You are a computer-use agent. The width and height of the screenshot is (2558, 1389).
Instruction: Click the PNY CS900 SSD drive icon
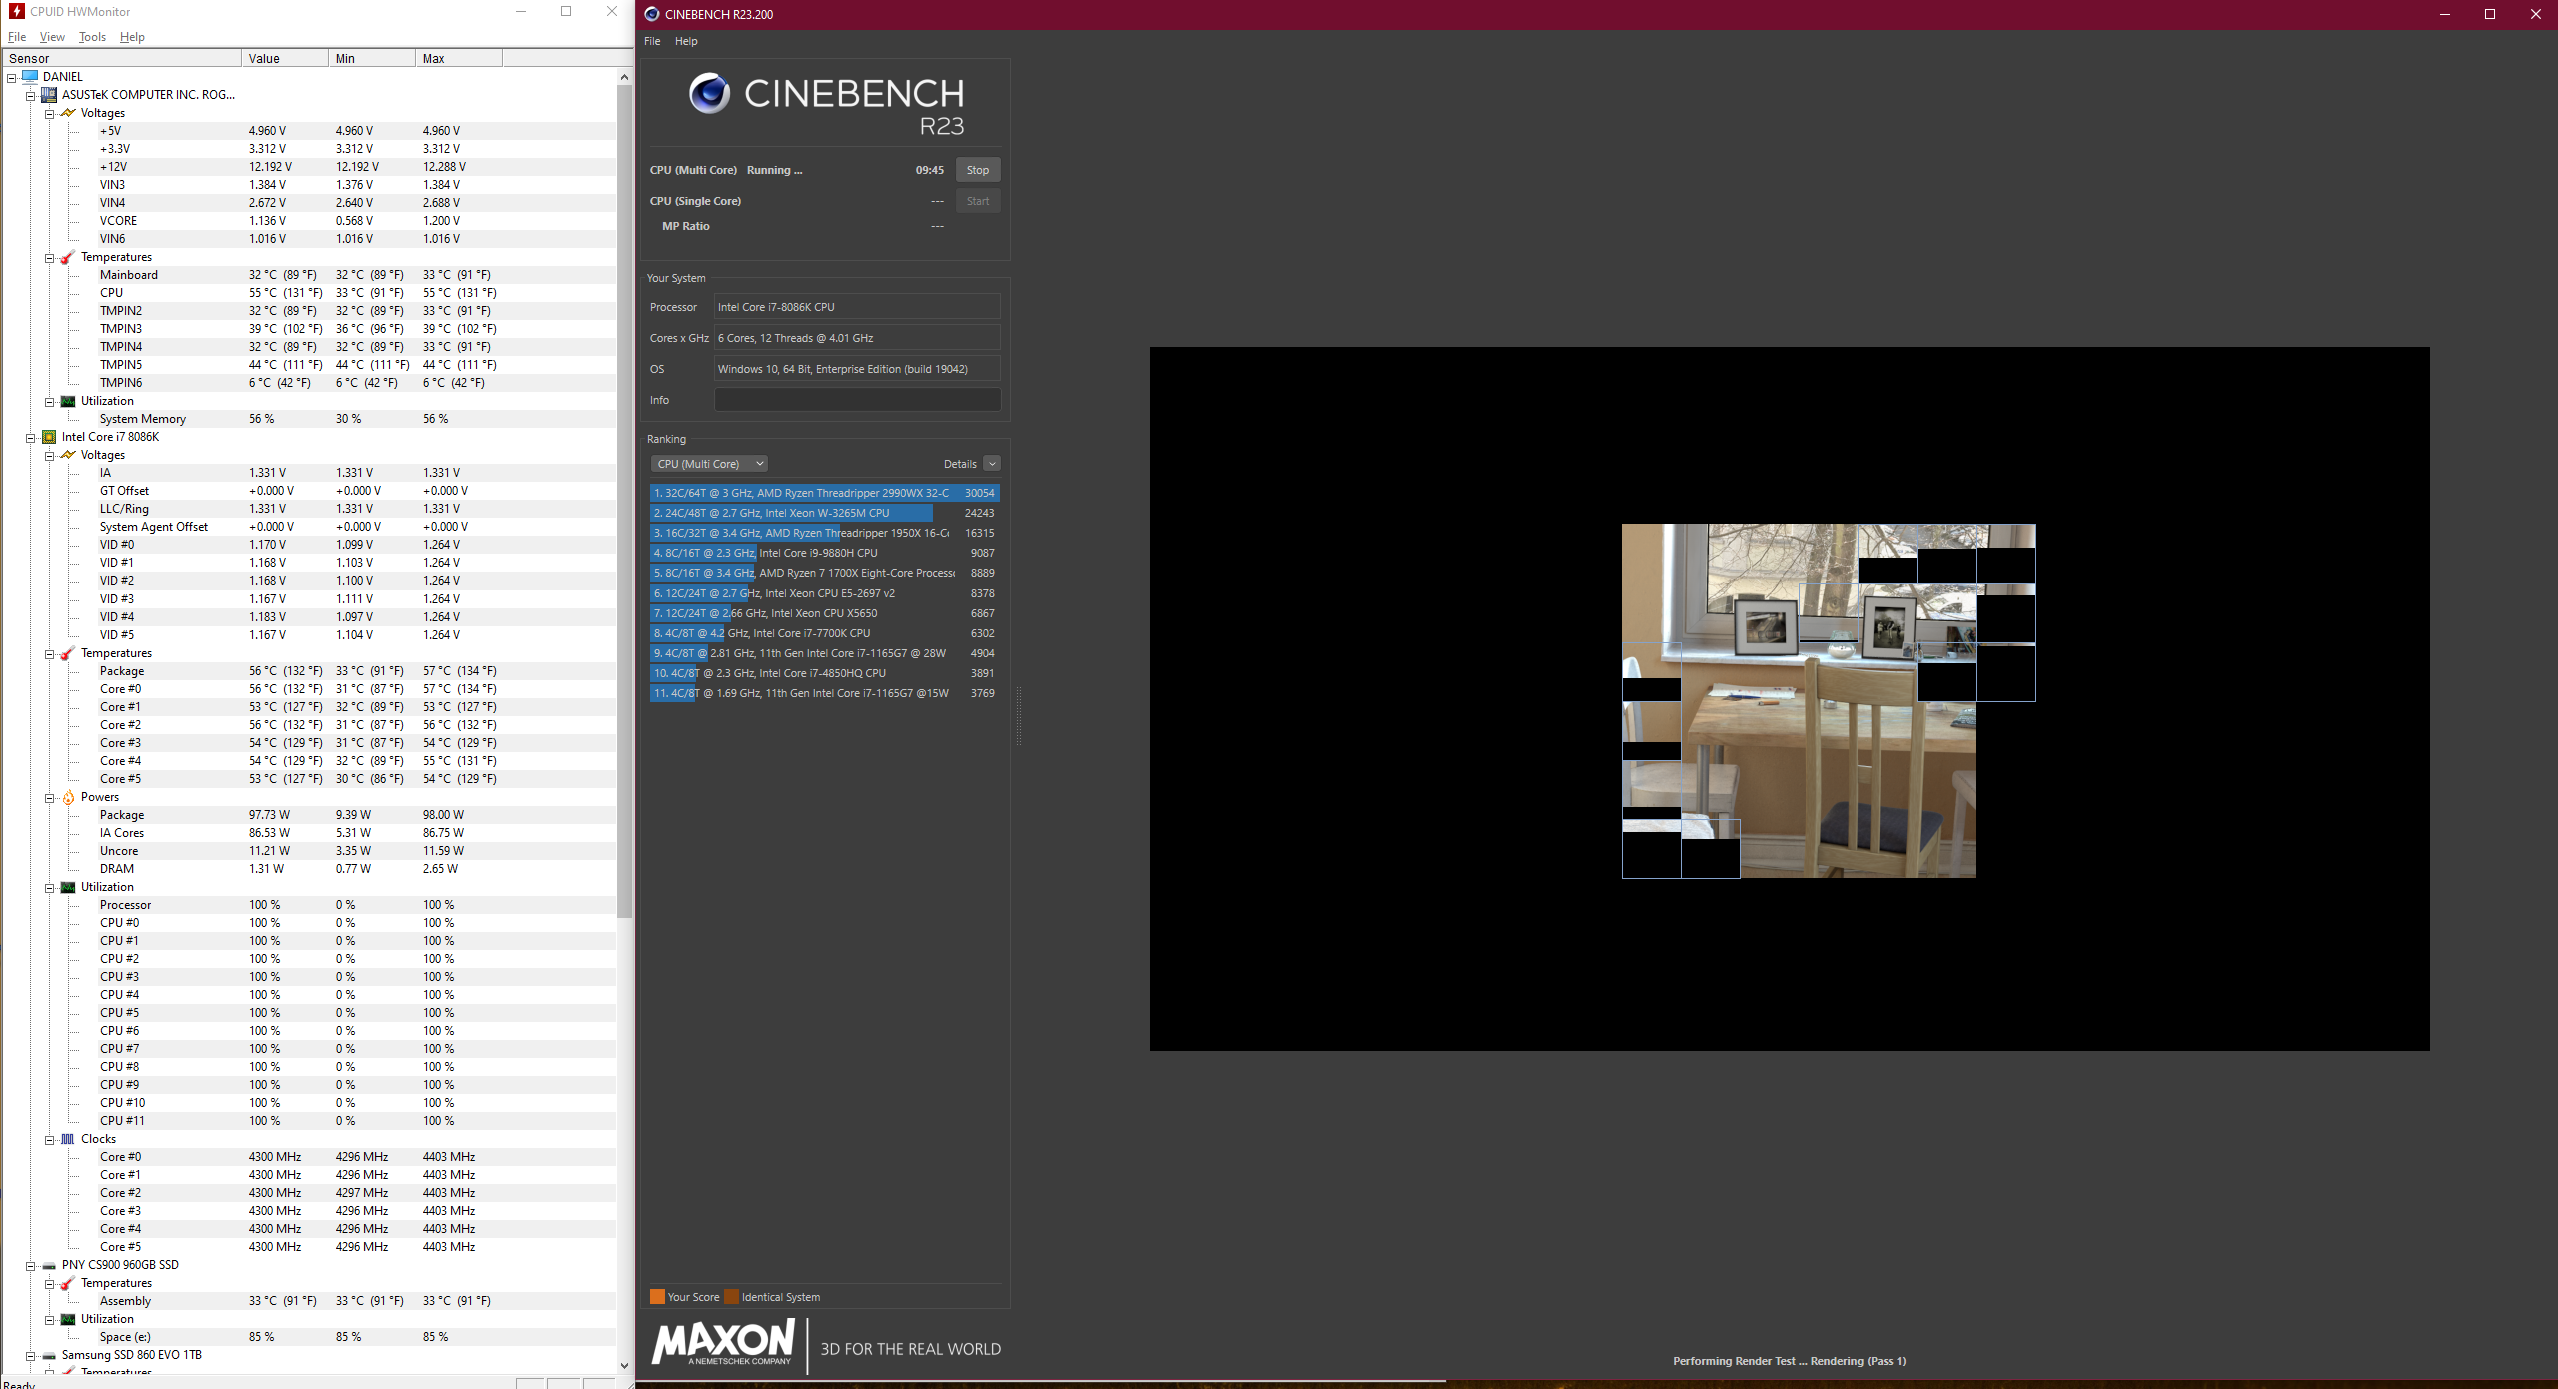click(48, 1265)
